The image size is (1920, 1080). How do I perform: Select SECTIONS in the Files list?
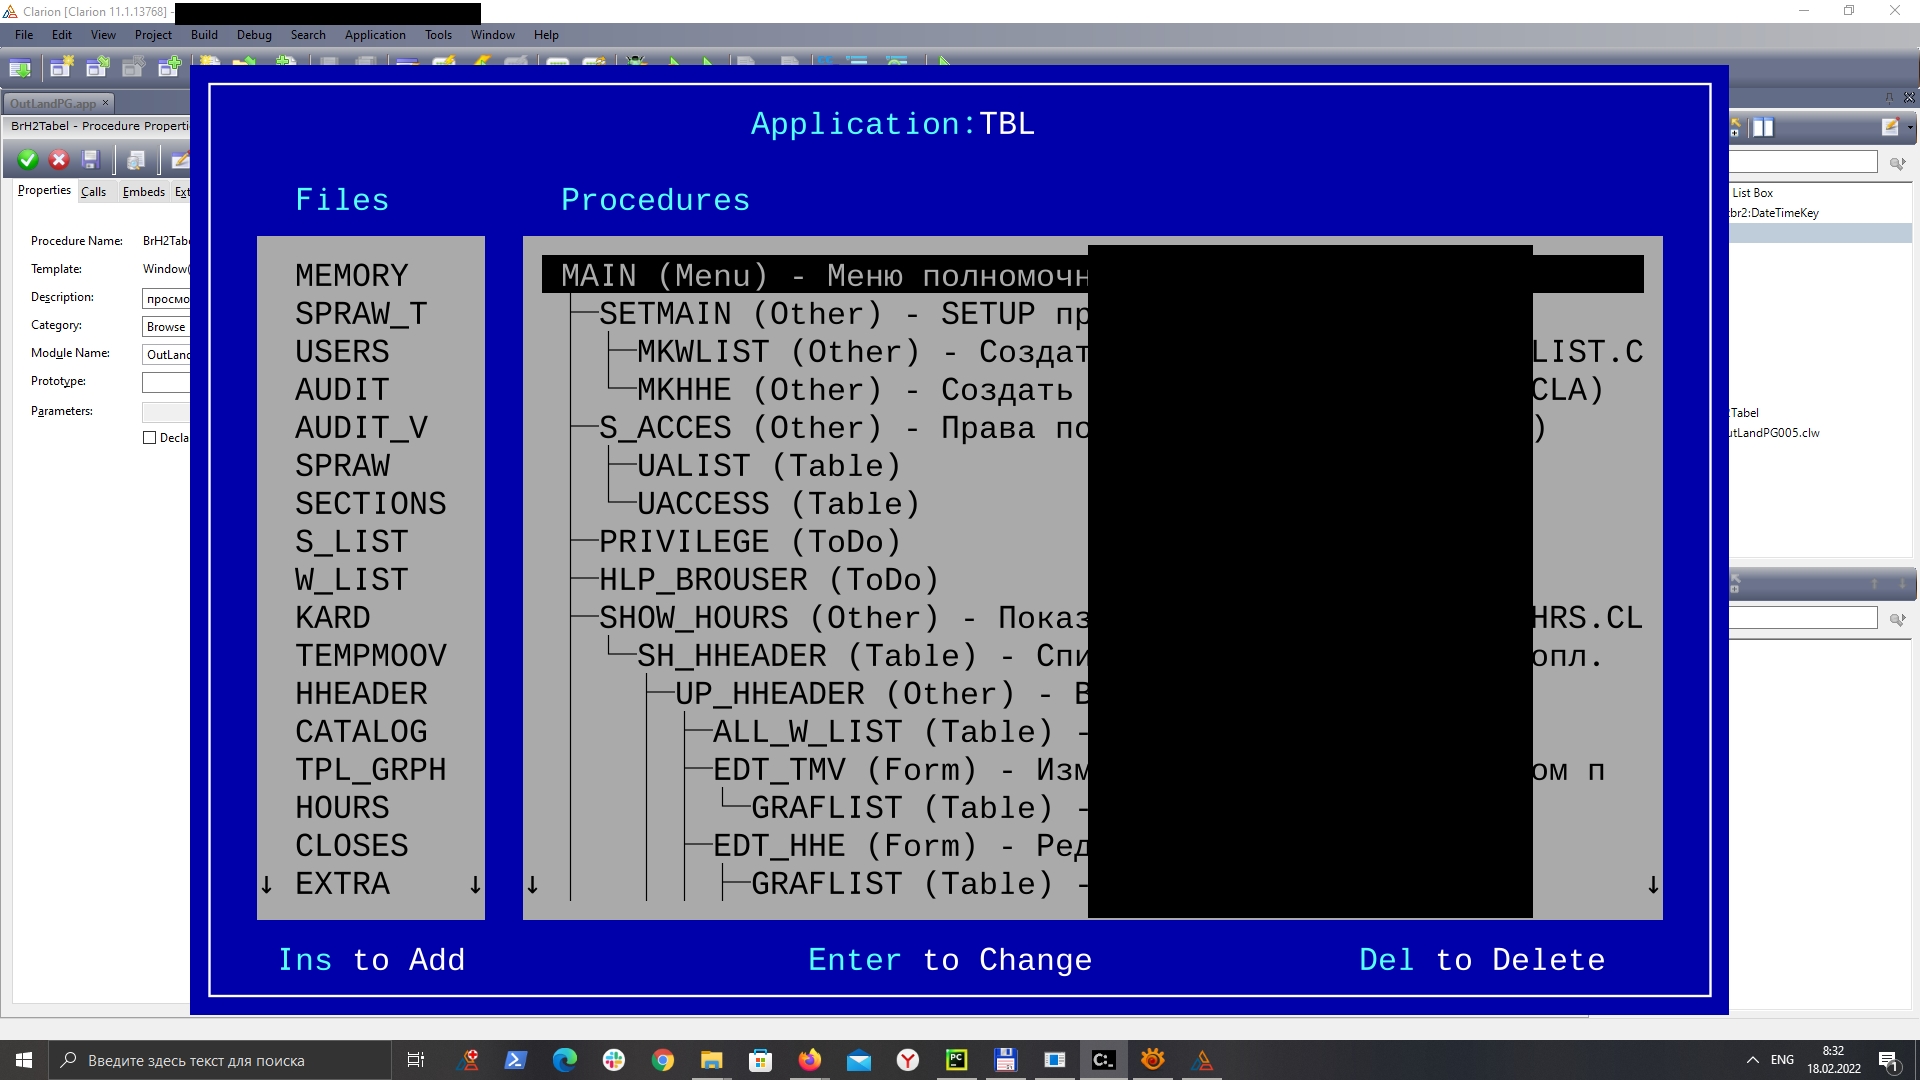(370, 503)
